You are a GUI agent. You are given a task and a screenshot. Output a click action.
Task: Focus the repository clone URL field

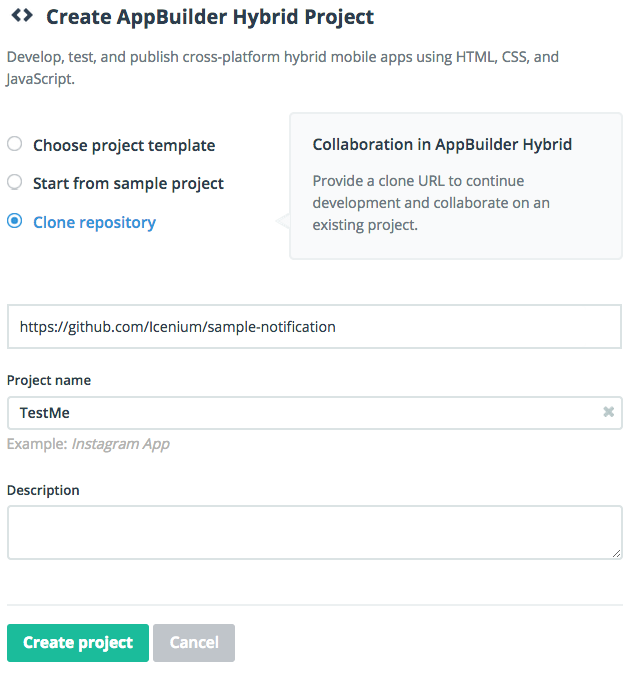pos(314,327)
